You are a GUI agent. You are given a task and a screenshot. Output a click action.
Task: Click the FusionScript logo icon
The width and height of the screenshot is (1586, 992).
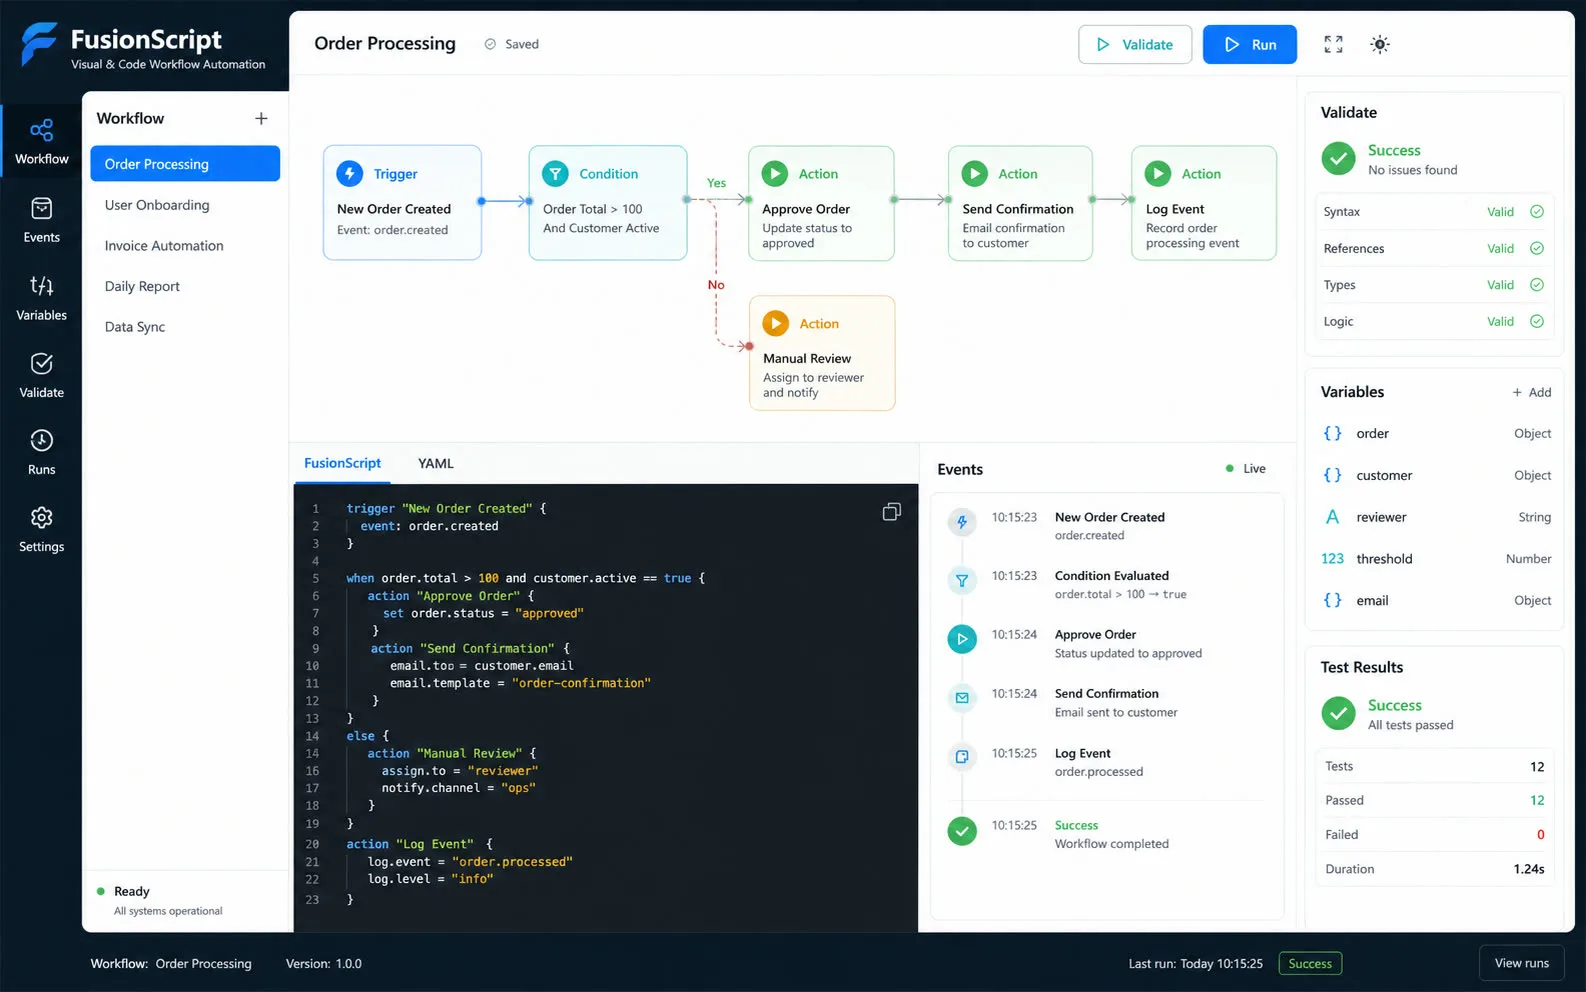click(39, 45)
